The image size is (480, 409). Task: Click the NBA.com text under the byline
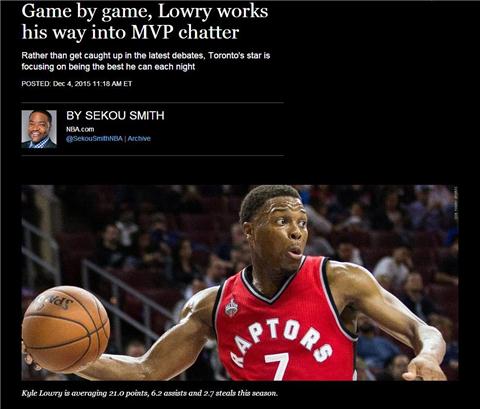pos(80,129)
